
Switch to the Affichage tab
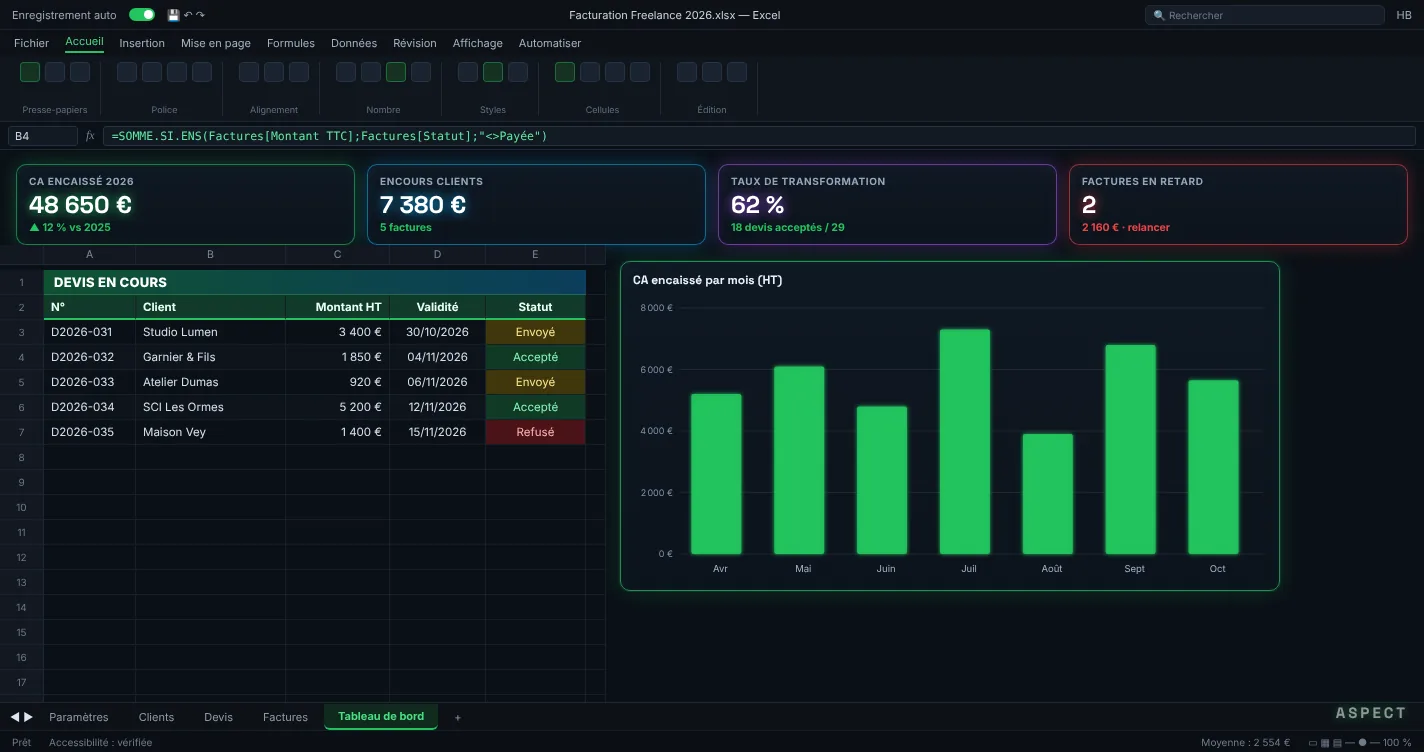(478, 43)
